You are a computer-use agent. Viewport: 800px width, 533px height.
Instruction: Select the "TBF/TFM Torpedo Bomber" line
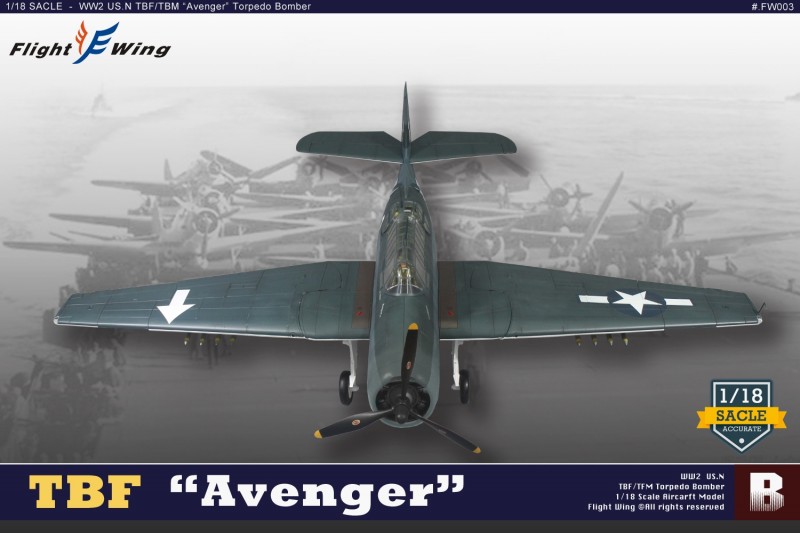pos(671,487)
